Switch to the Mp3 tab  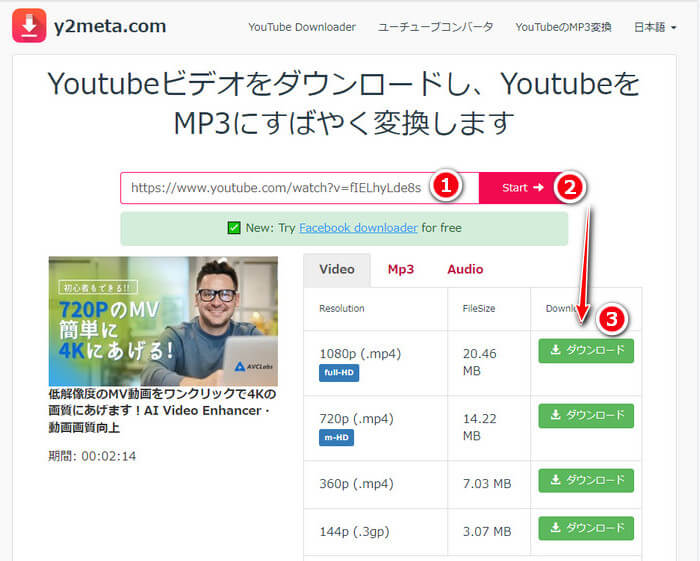tap(400, 270)
